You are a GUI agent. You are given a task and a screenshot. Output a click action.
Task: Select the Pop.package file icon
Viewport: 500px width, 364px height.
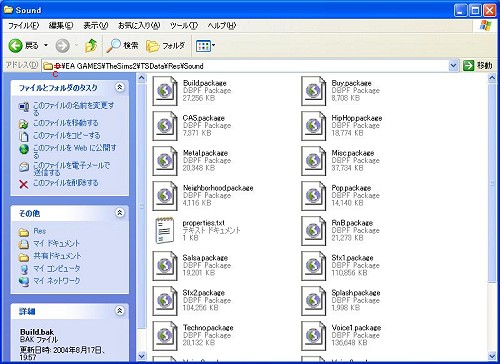(x=314, y=196)
